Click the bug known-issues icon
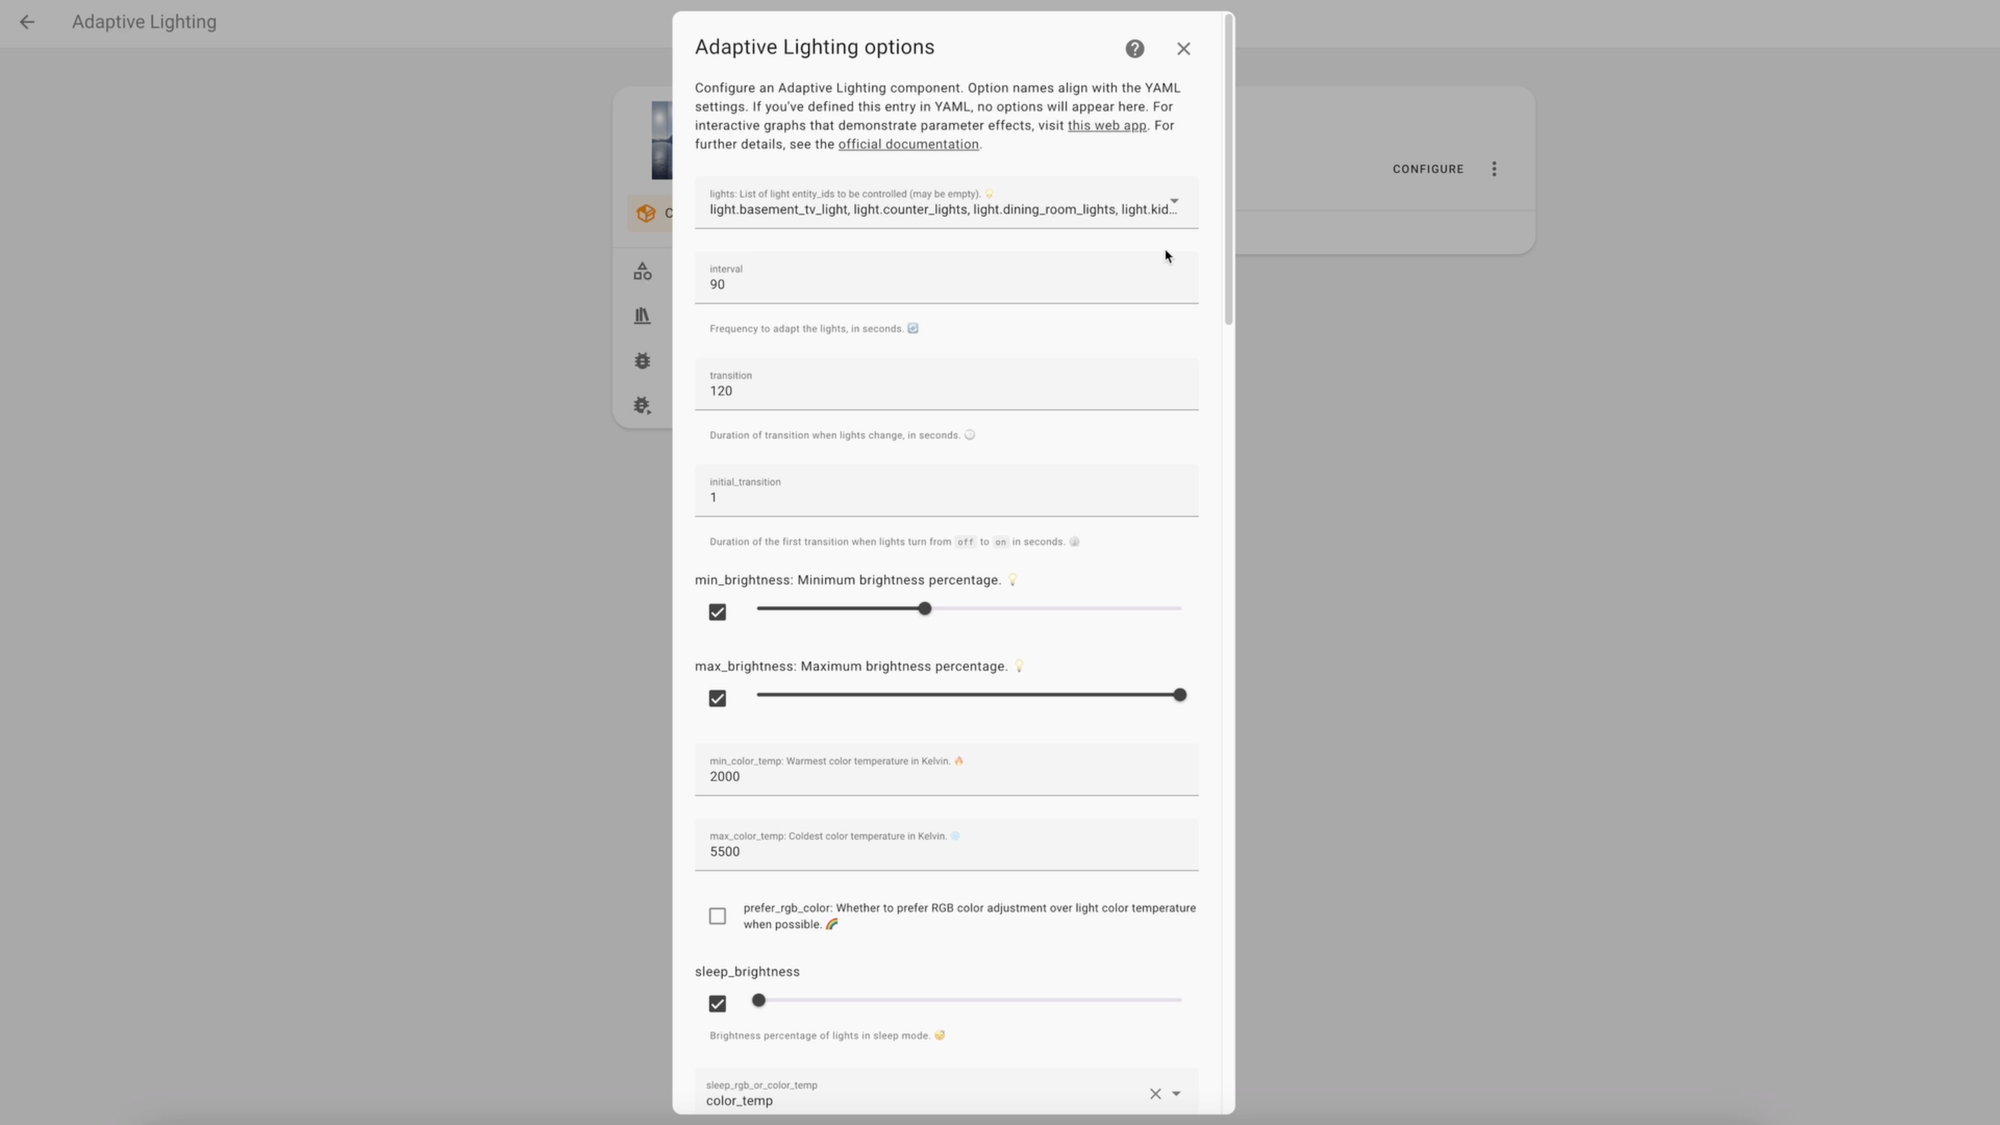Screen dimensions: 2000x1125 point(642,361)
